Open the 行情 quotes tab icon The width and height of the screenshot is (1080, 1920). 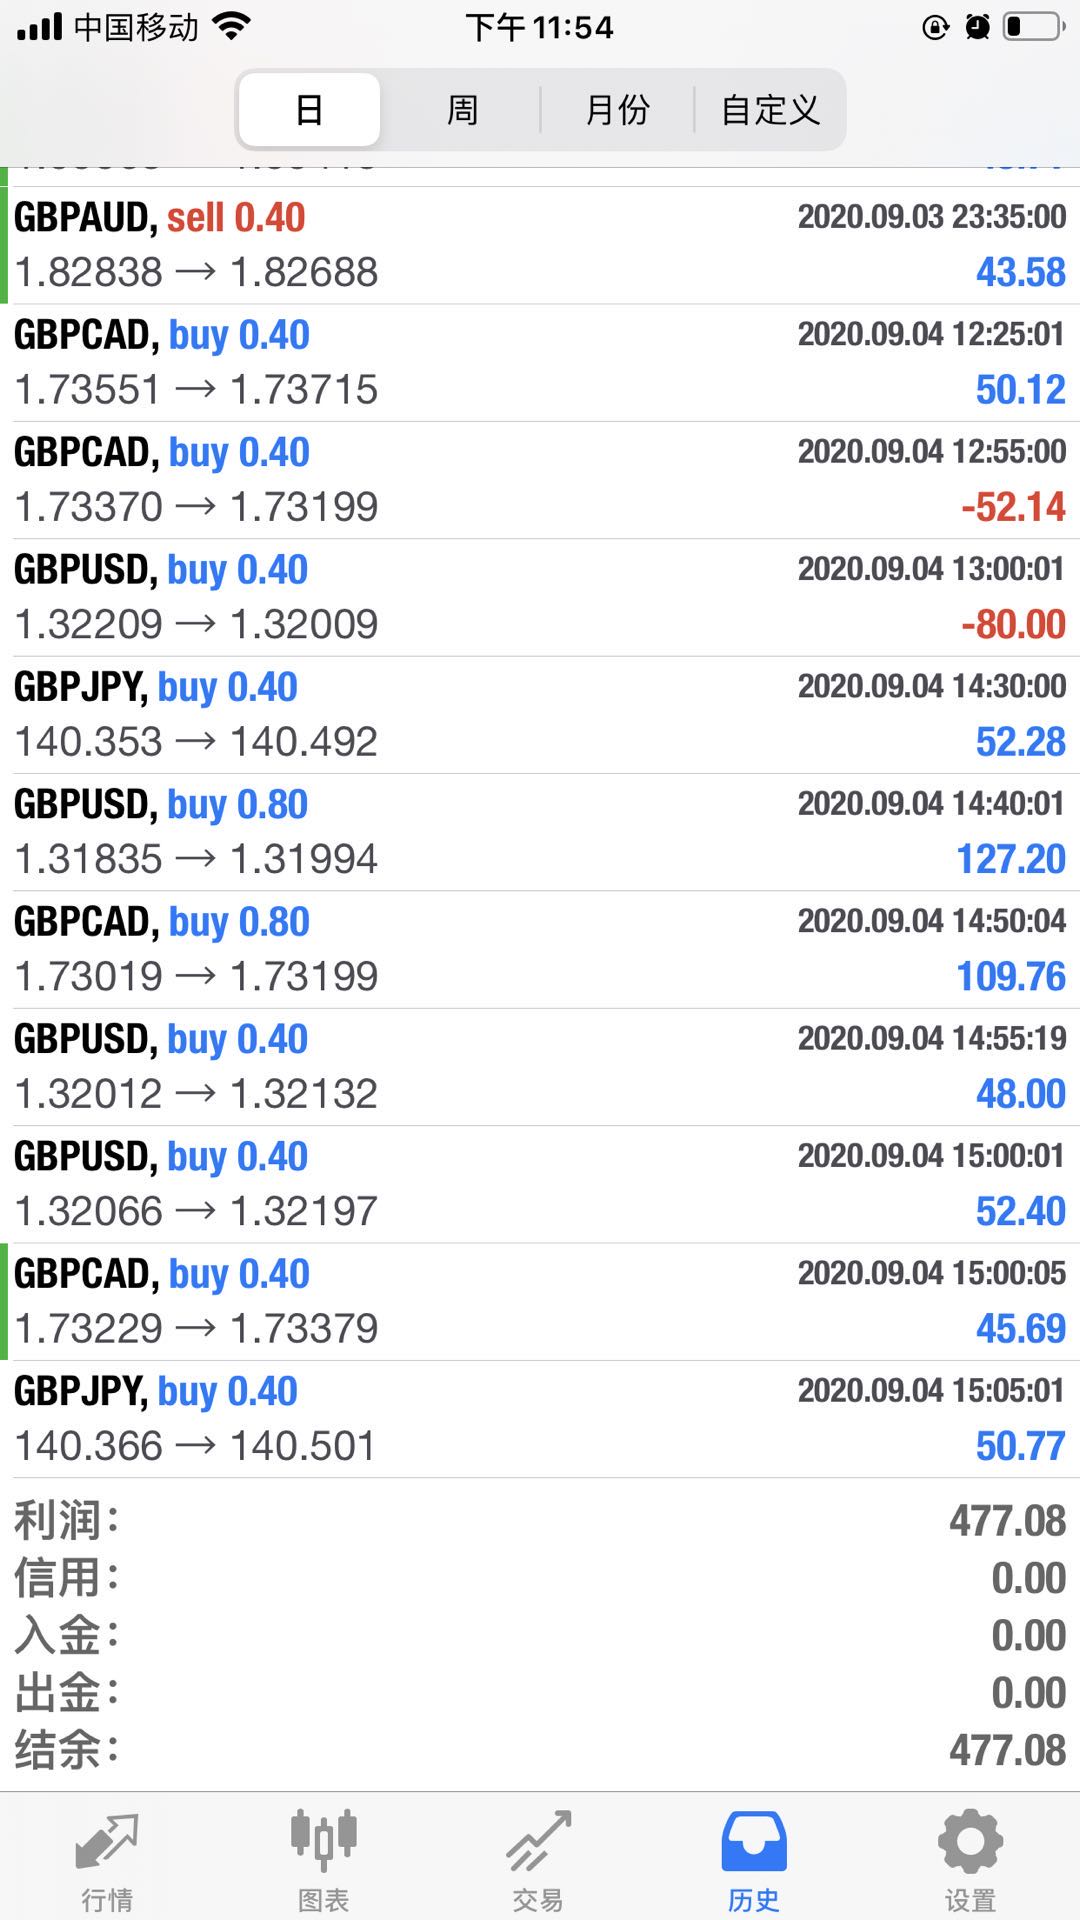(x=107, y=1841)
